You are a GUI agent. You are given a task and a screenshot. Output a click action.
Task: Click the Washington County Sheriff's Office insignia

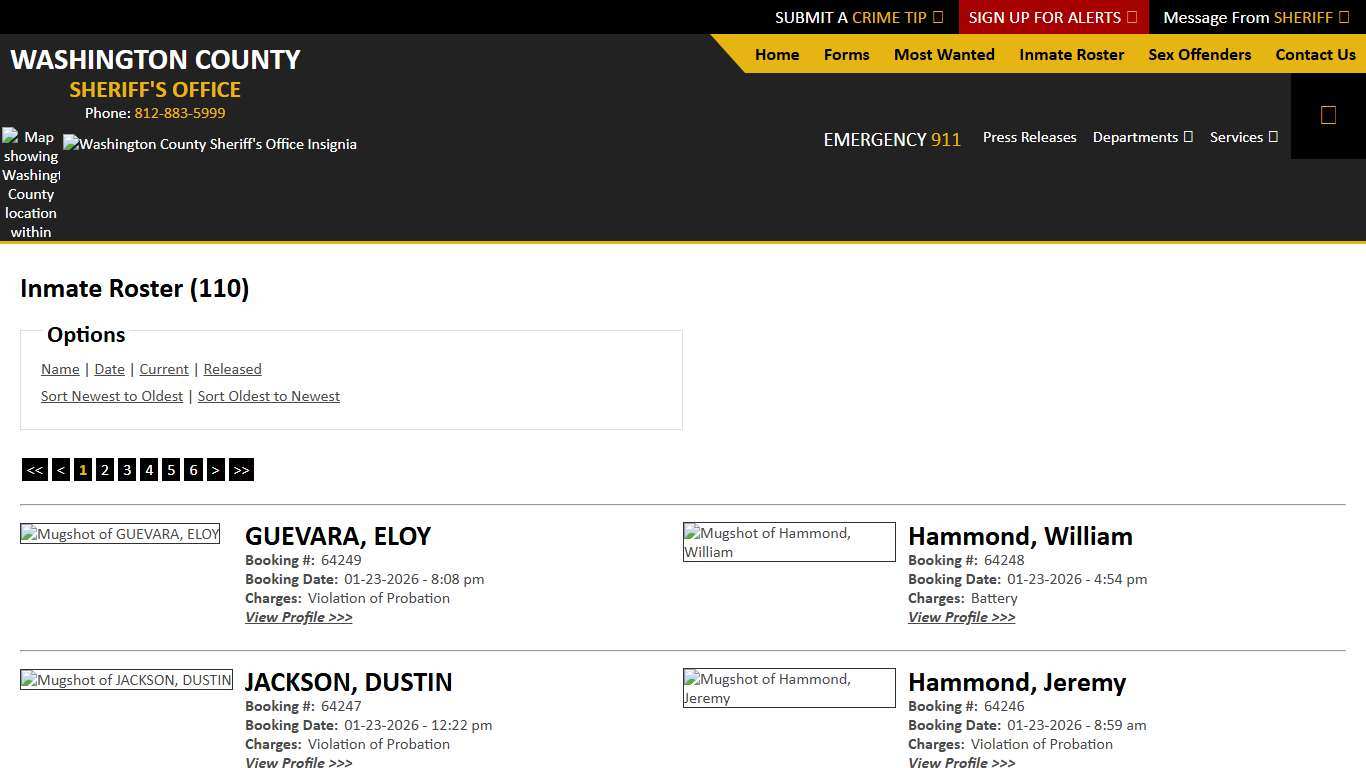(210, 144)
